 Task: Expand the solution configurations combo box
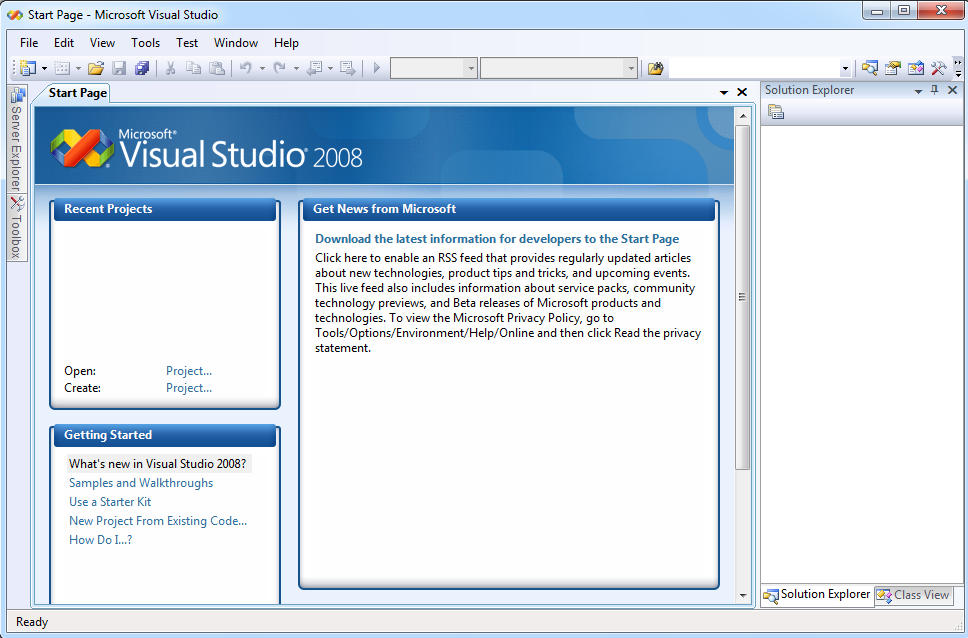click(473, 68)
